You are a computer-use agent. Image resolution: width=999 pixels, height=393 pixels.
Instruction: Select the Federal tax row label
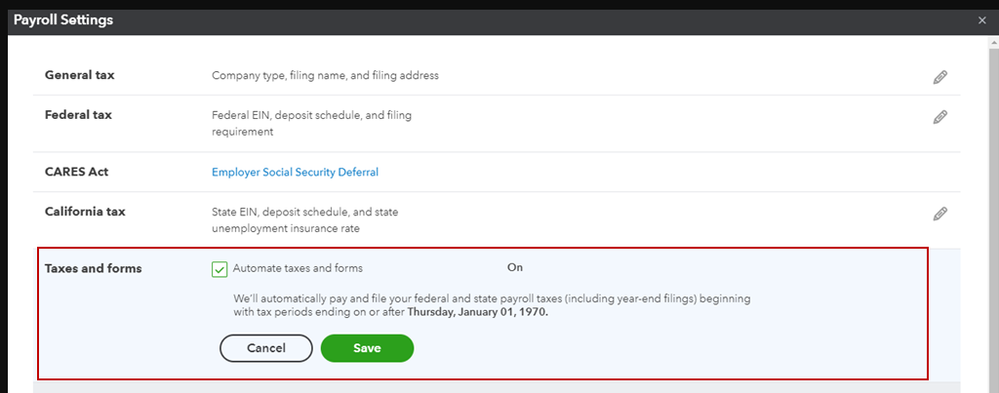pyautogui.click(x=78, y=115)
